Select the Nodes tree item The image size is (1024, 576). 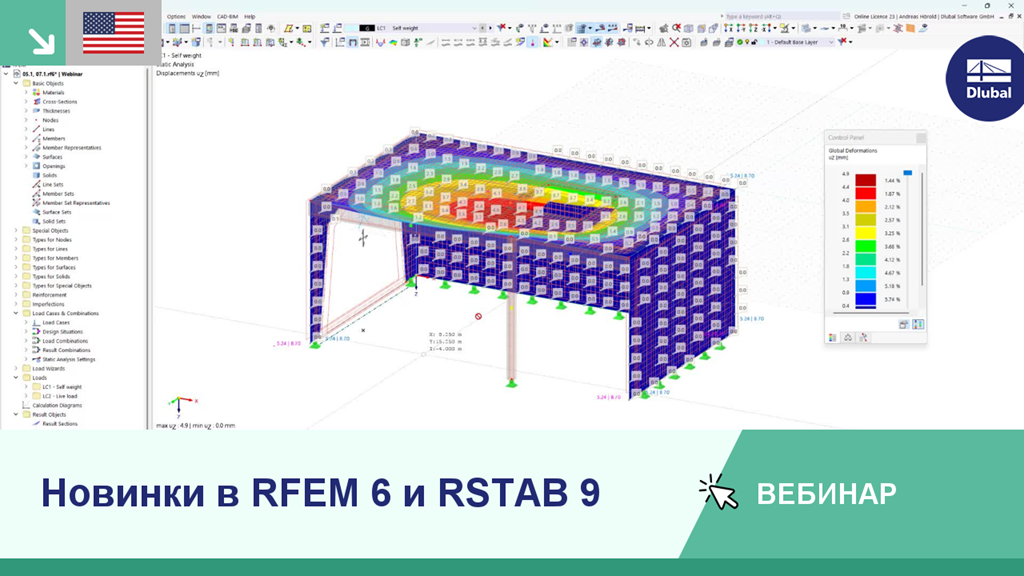(50, 120)
